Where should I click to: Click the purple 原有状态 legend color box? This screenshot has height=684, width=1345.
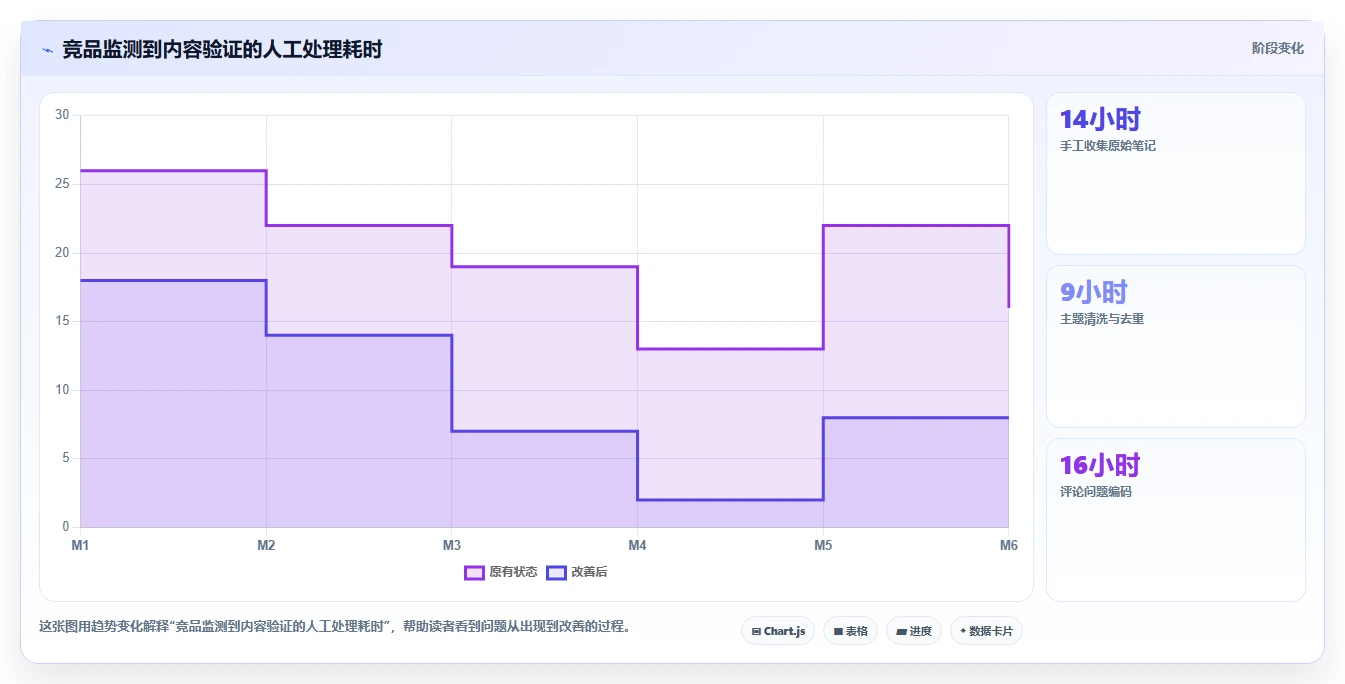(x=474, y=572)
